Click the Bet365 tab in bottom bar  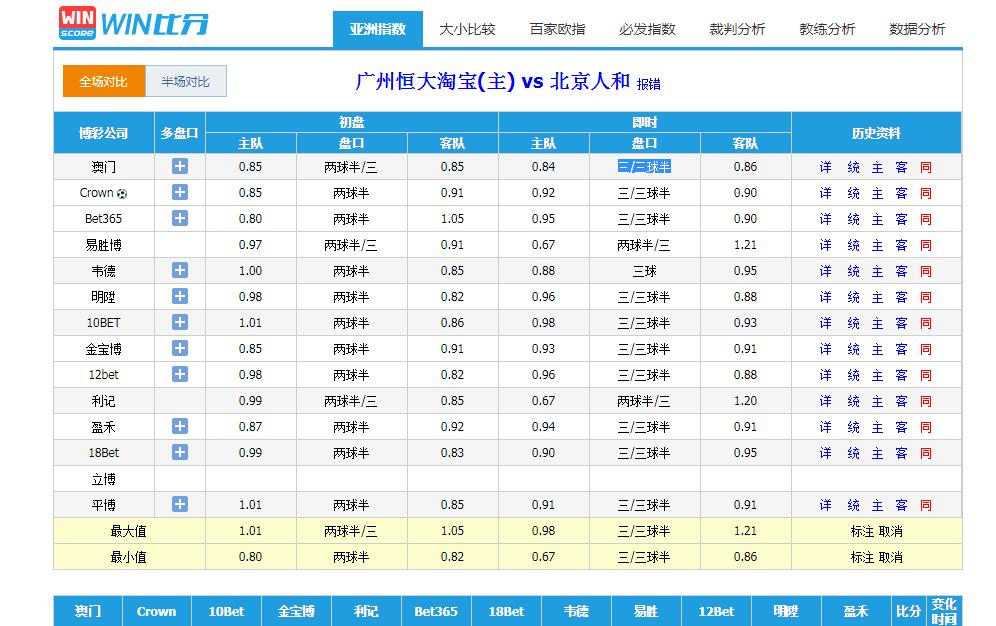point(436,611)
